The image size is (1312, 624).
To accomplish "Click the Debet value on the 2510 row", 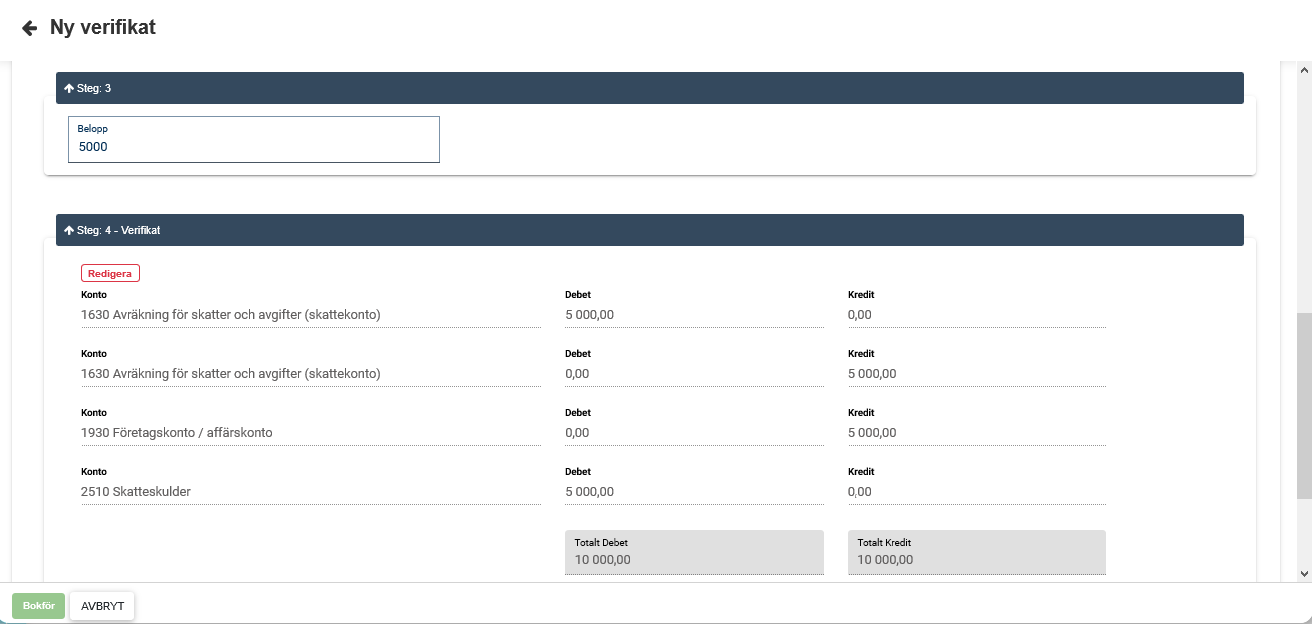I will (693, 492).
